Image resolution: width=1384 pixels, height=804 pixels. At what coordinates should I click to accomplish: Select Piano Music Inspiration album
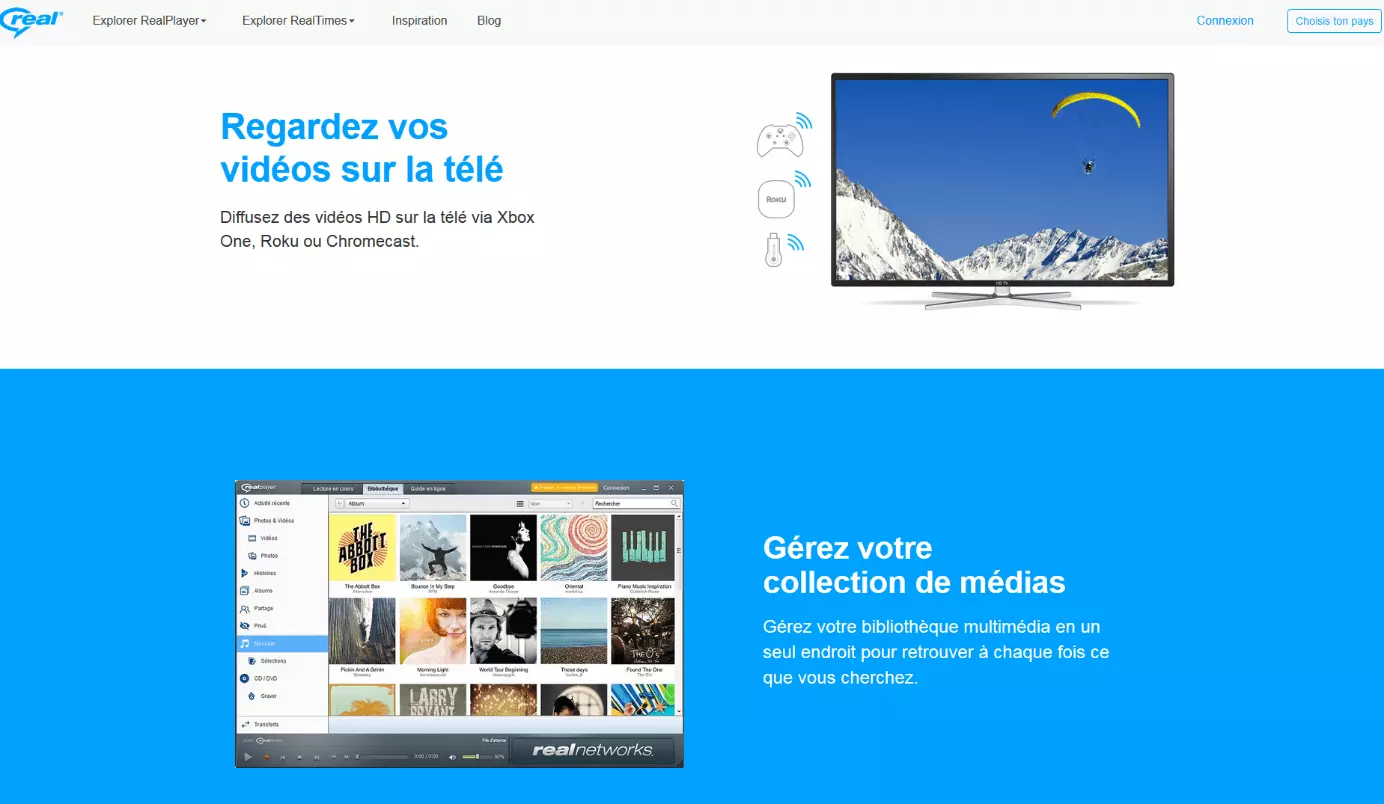point(644,548)
